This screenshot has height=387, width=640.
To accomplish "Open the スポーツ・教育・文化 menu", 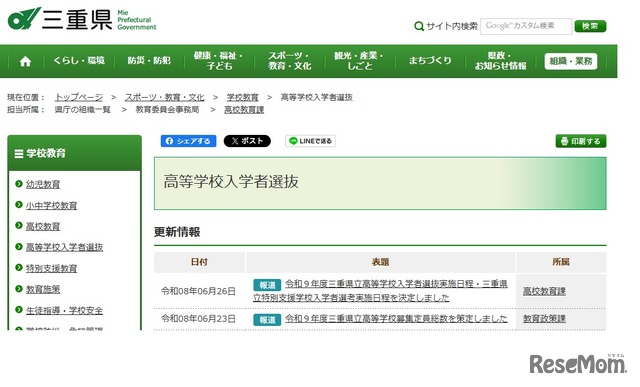I will tap(289, 61).
